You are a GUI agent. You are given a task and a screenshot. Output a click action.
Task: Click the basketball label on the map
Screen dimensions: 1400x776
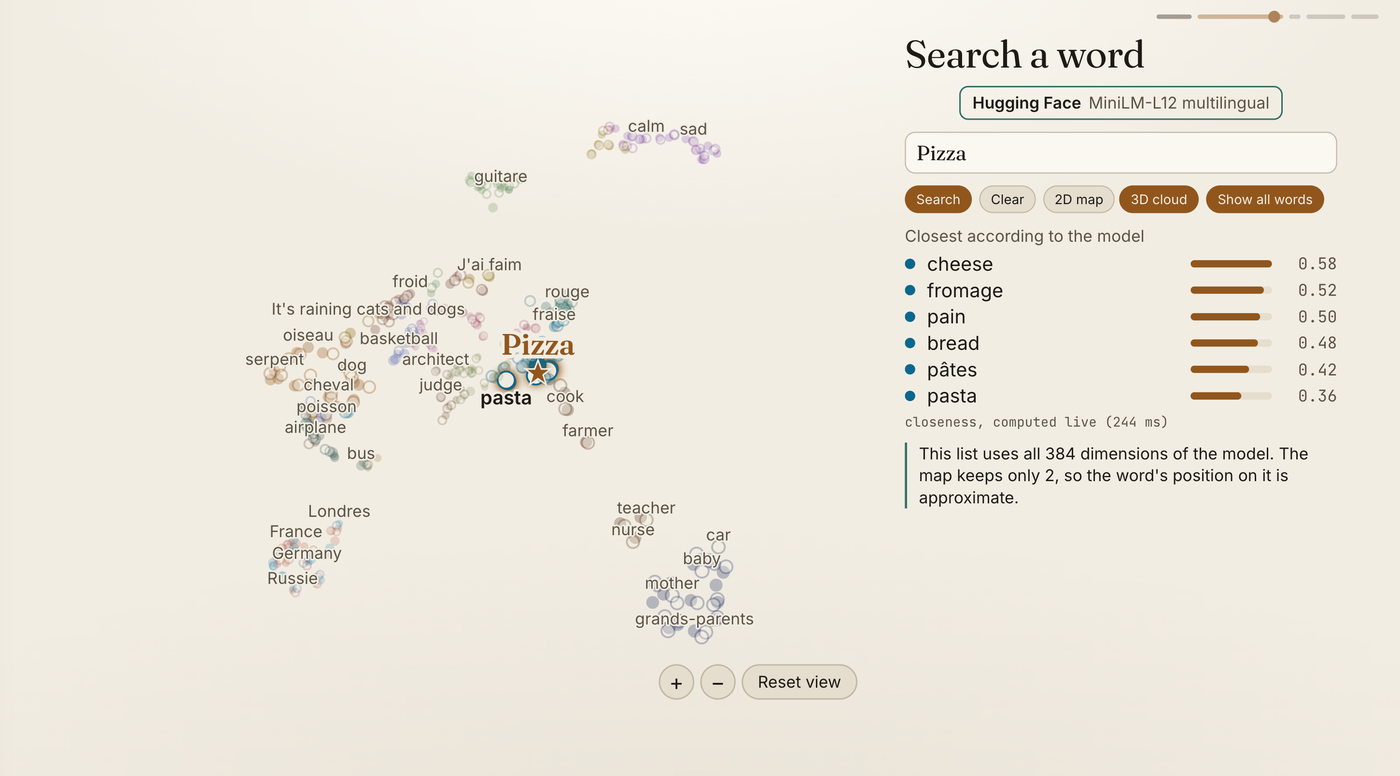tap(399, 339)
